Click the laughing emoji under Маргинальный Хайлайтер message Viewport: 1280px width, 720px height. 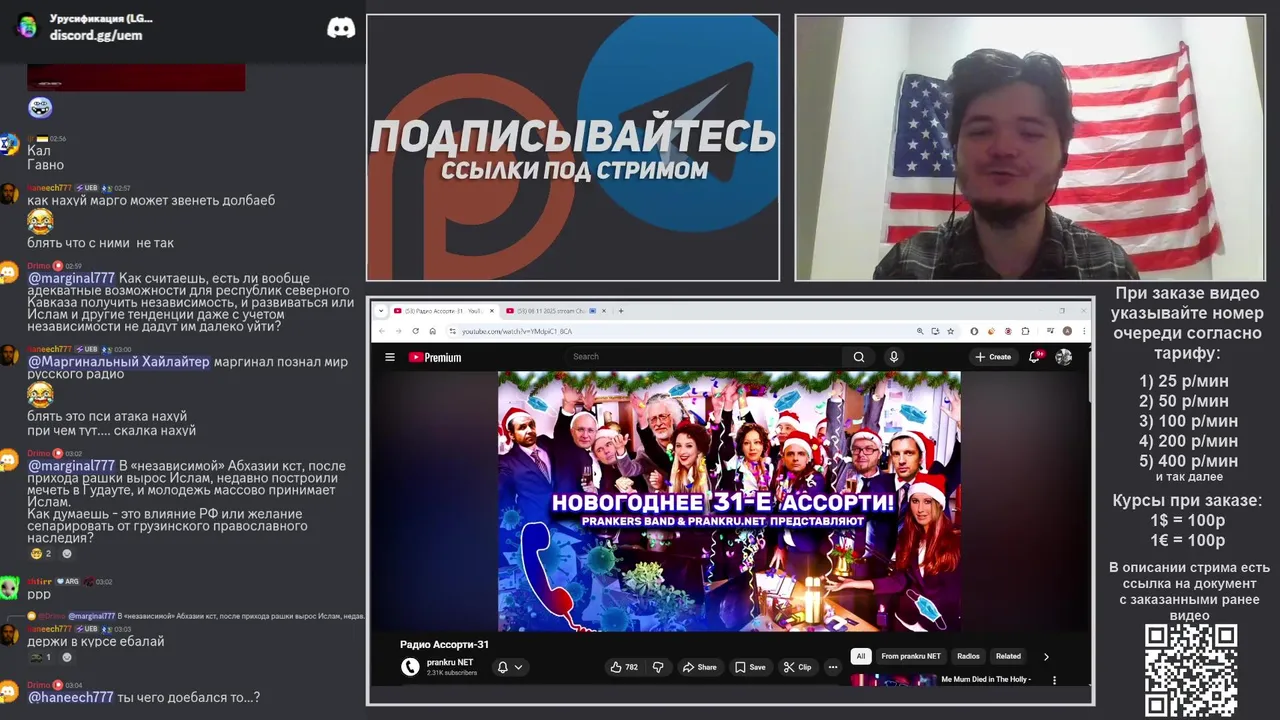tap(40, 393)
